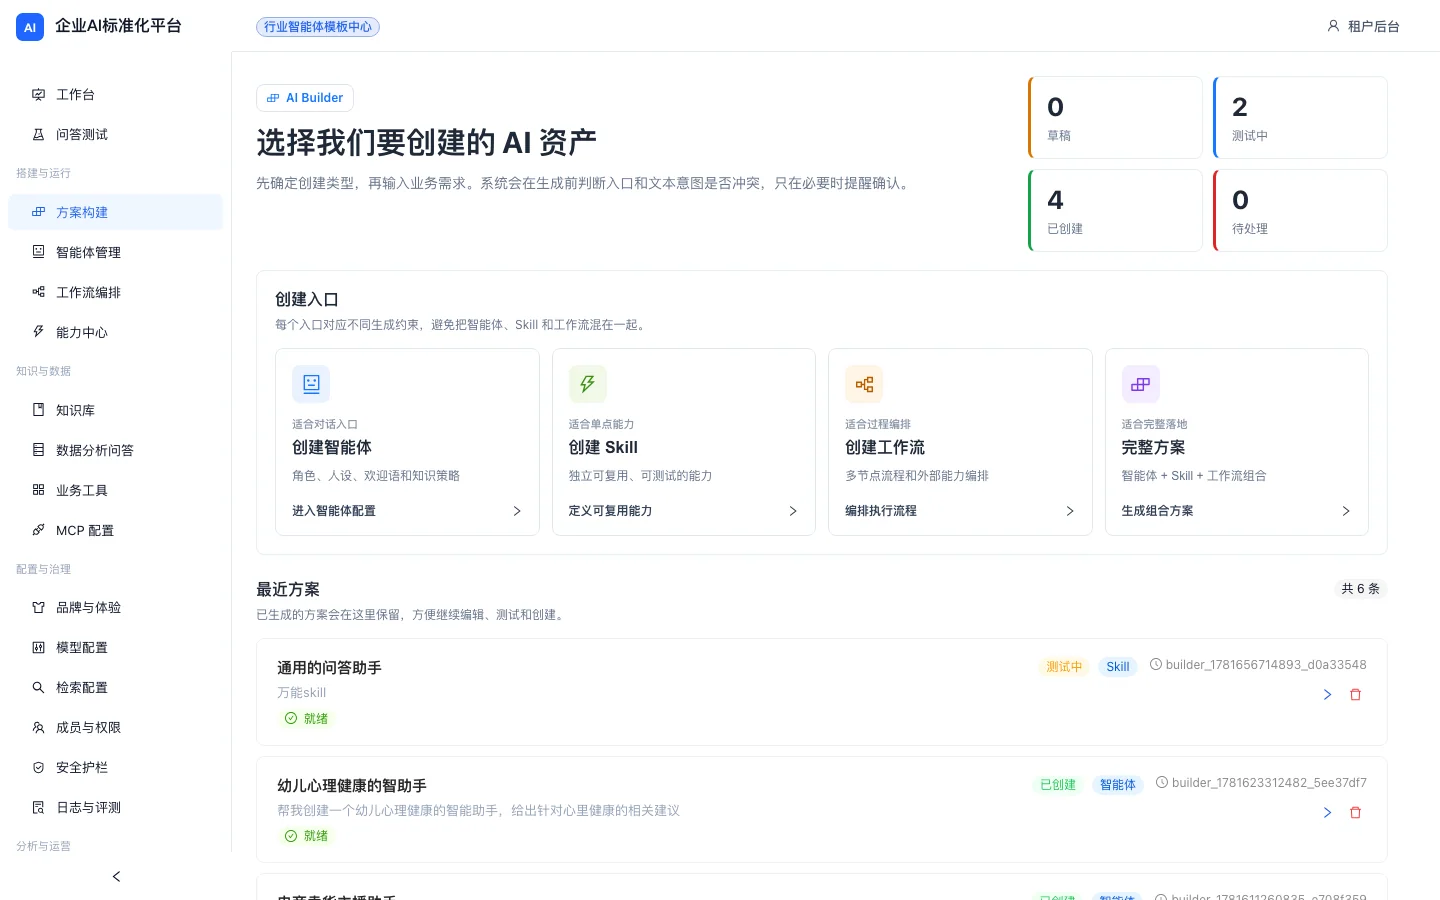Delete the 幼儿心理健康的智助手 entry
The height and width of the screenshot is (900, 1440).
pos(1356,813)
